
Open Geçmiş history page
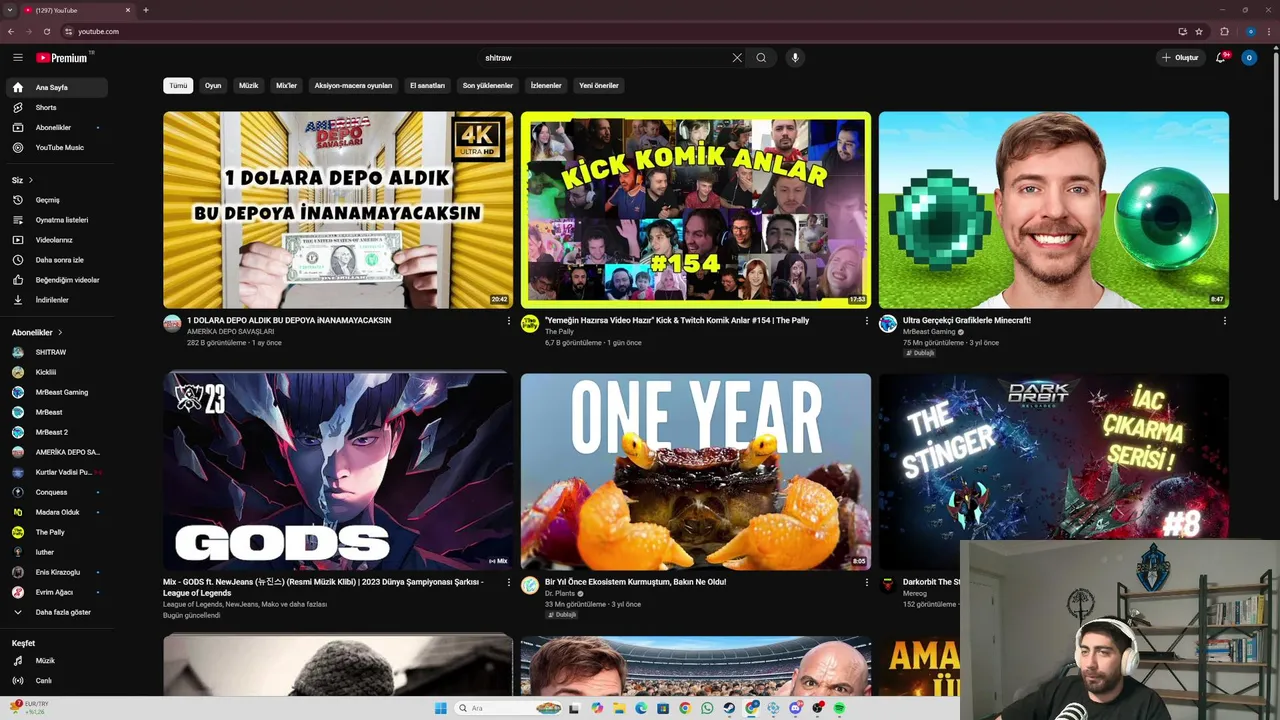tap(58, 200)
